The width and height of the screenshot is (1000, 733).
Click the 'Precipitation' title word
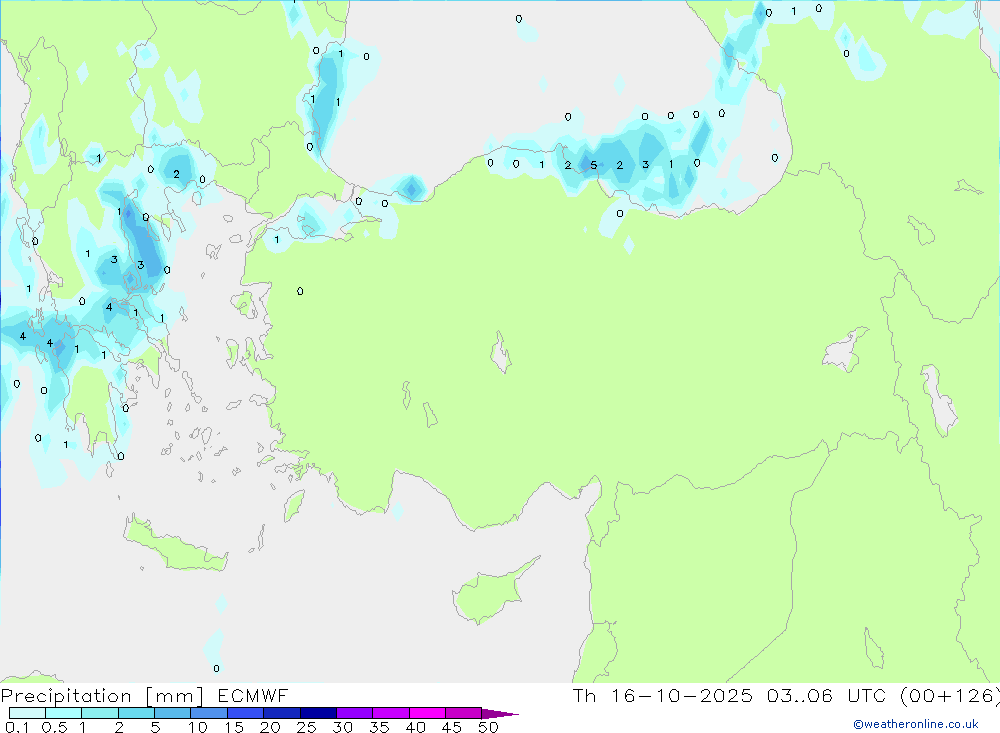coord(66,696)
